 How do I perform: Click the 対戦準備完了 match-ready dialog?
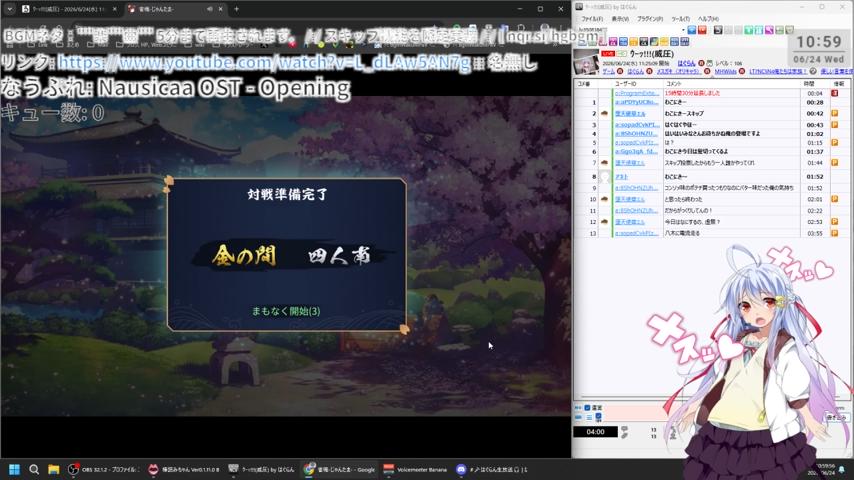(x=286, y=254)
